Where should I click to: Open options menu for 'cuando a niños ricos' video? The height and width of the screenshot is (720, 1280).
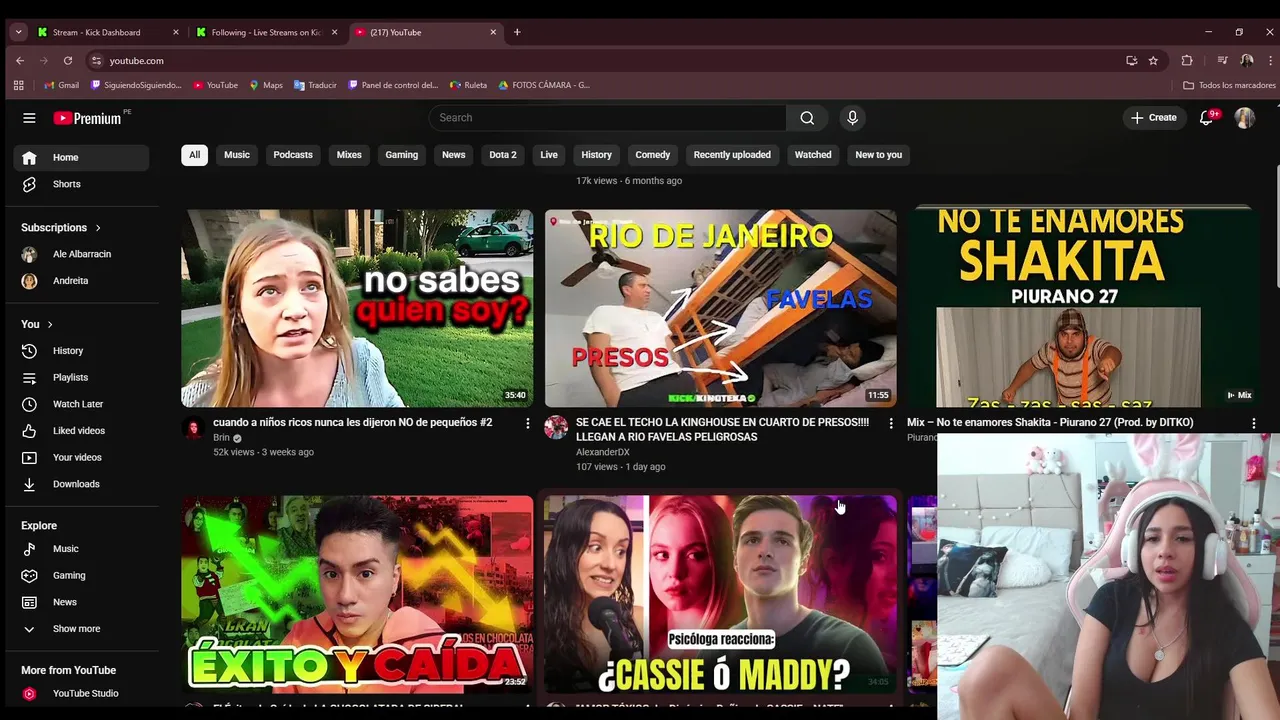click(528, 424)
